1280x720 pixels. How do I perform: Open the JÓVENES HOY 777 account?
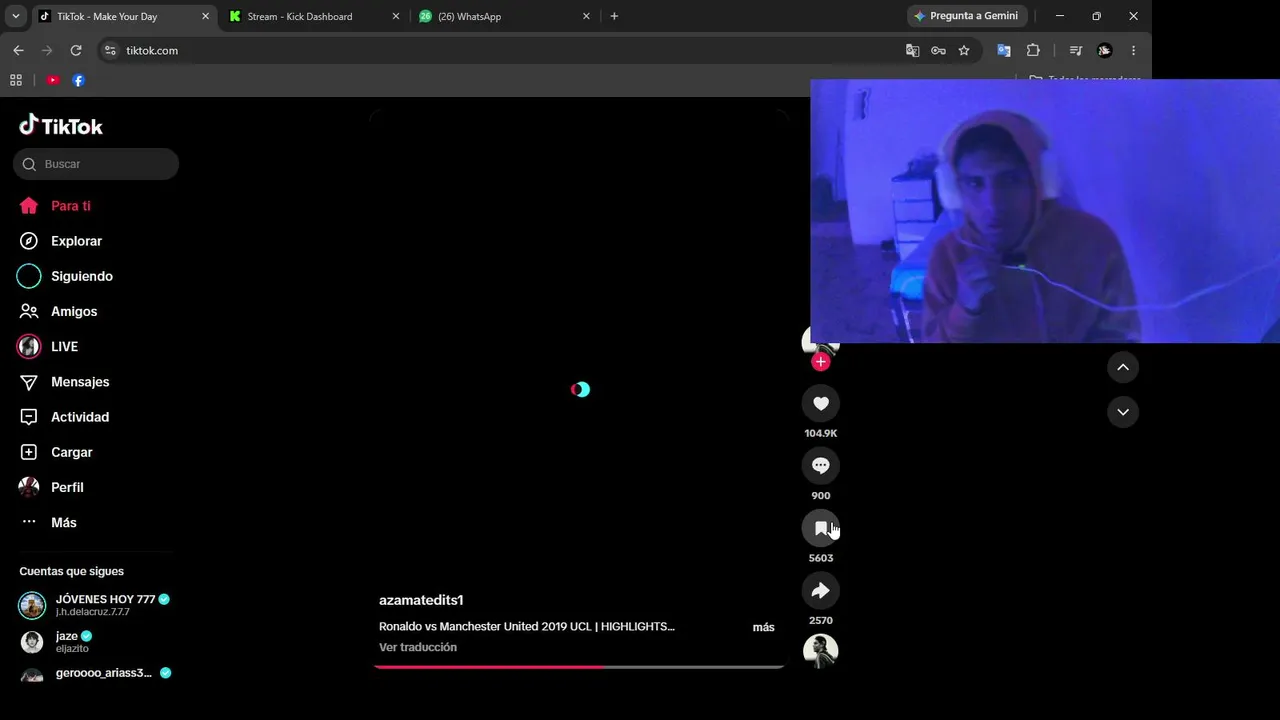point(95,605)
